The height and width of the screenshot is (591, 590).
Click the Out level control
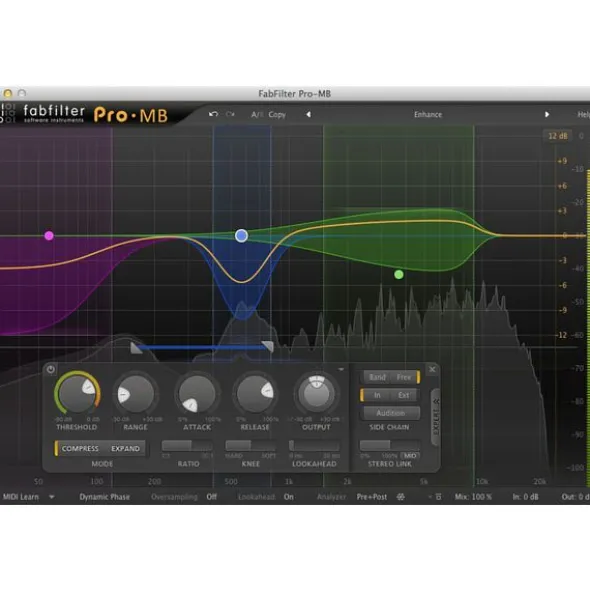coord(575,497)
